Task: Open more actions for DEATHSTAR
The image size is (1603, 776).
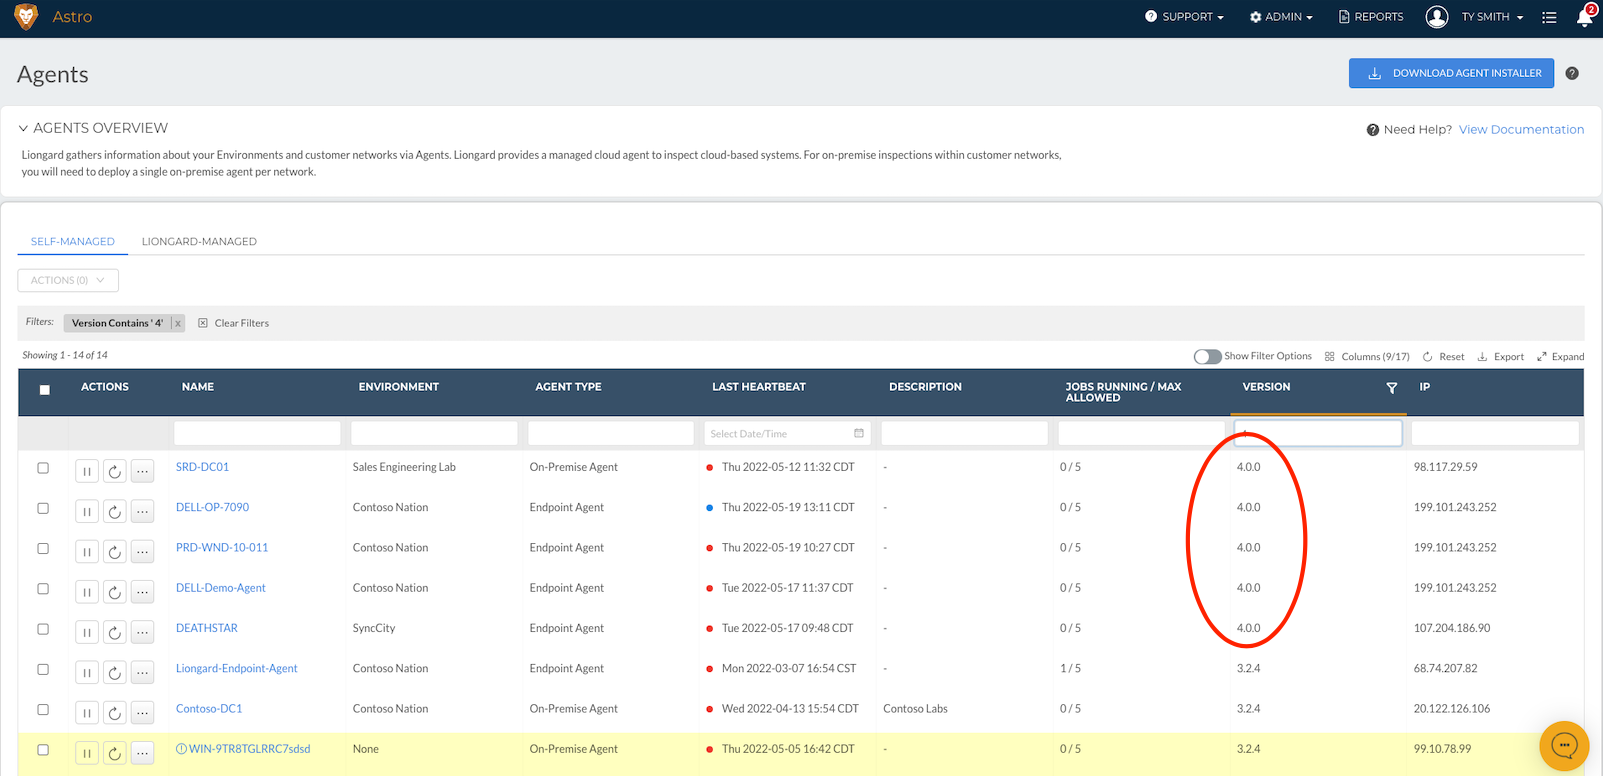Action: tap(143, 632)
